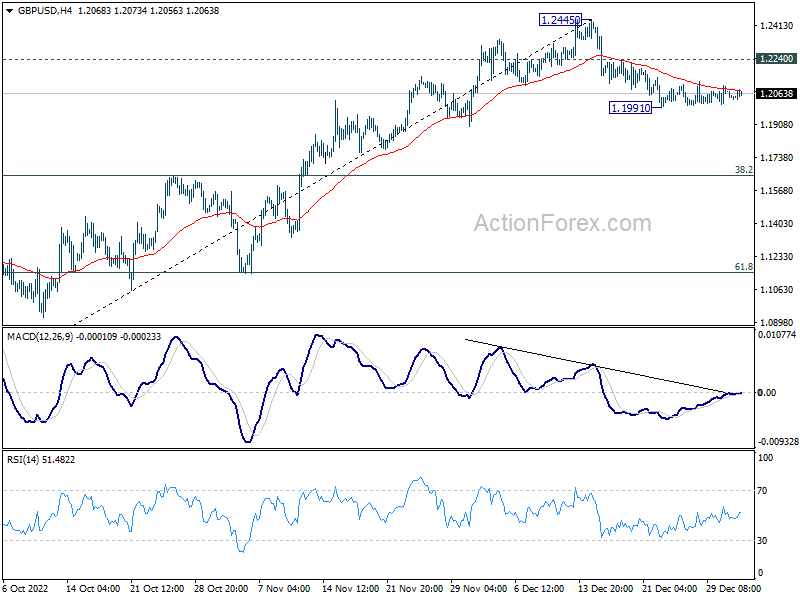Click the 1.17380 price scale value
The width and height of the screenshot is (800, 600).
pyautogui.click(x=777, y=158)
